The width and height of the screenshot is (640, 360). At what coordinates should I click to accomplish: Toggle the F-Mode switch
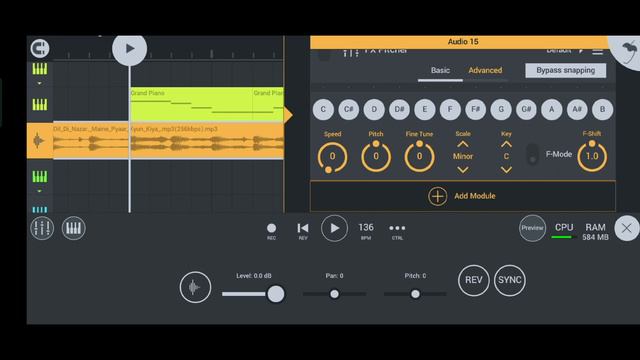(x=532, y=155)
